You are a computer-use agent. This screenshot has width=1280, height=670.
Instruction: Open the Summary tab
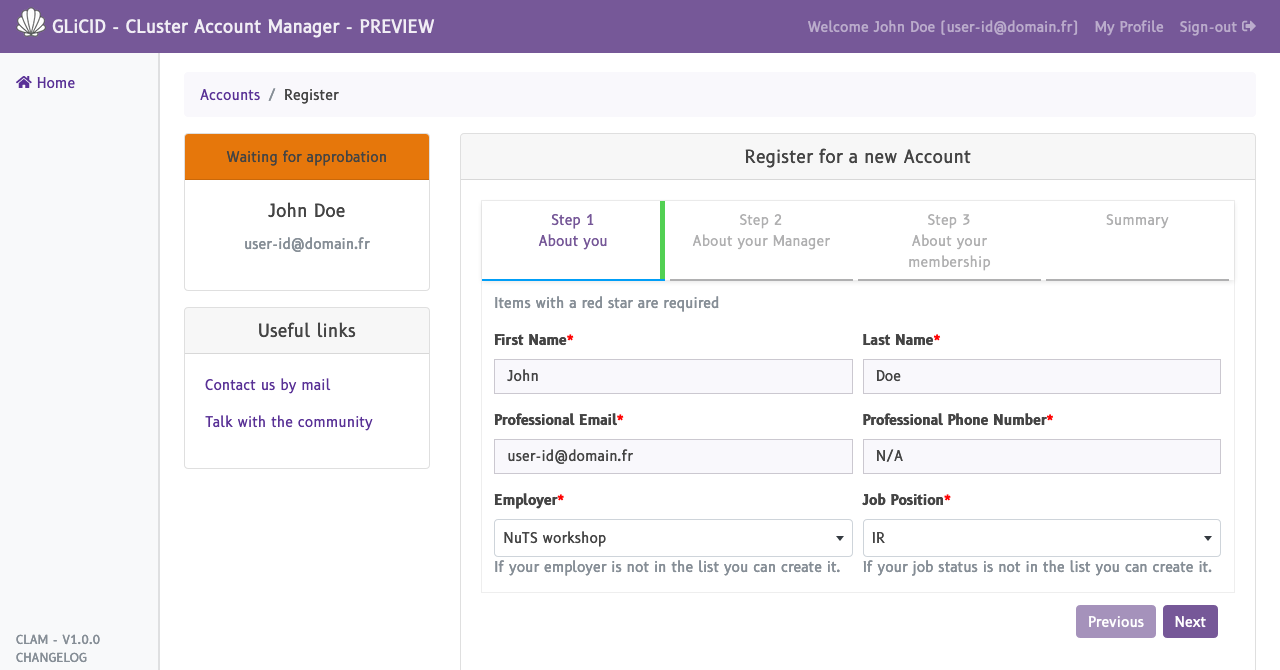click(x=1137, y=221)
